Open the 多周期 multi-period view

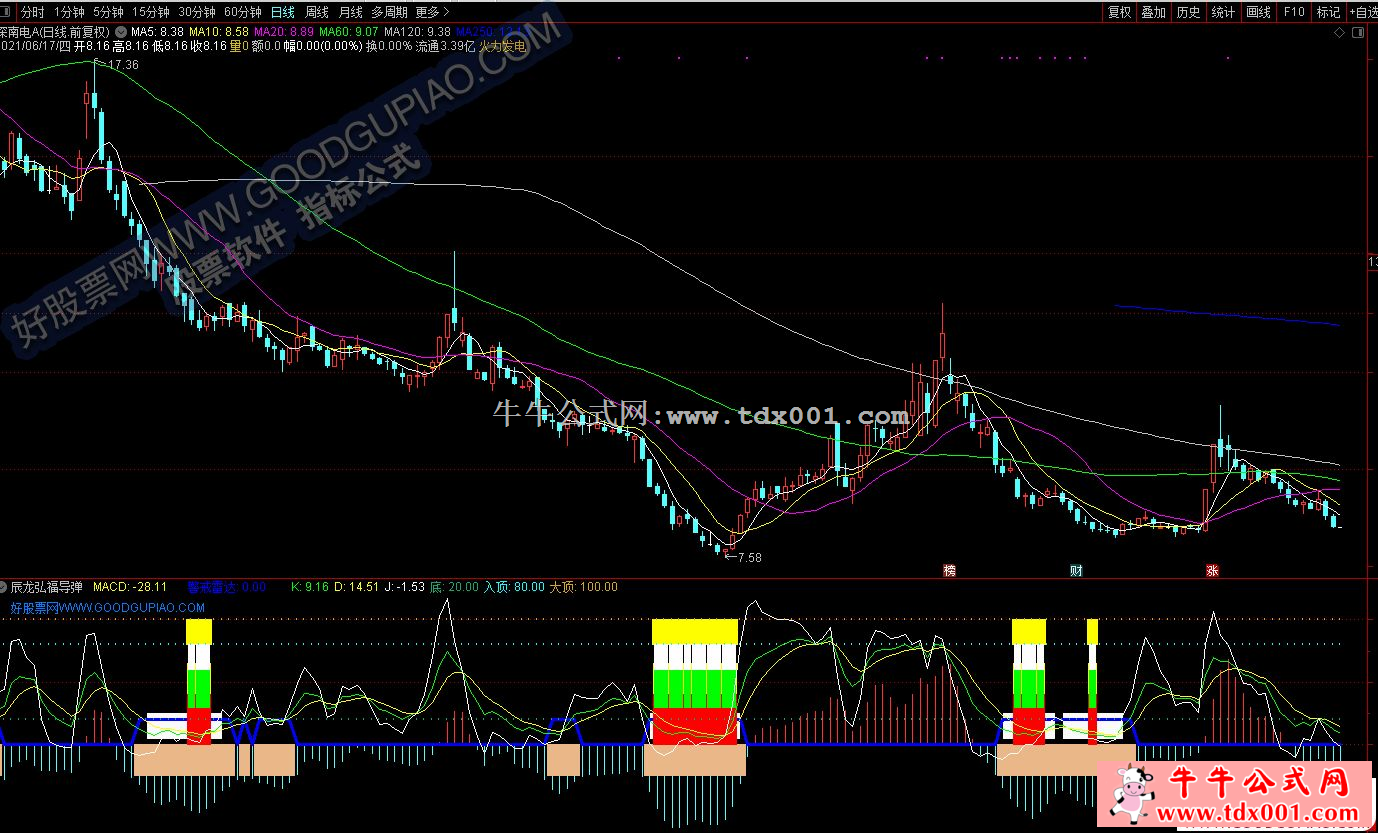[x=389, y=12]
